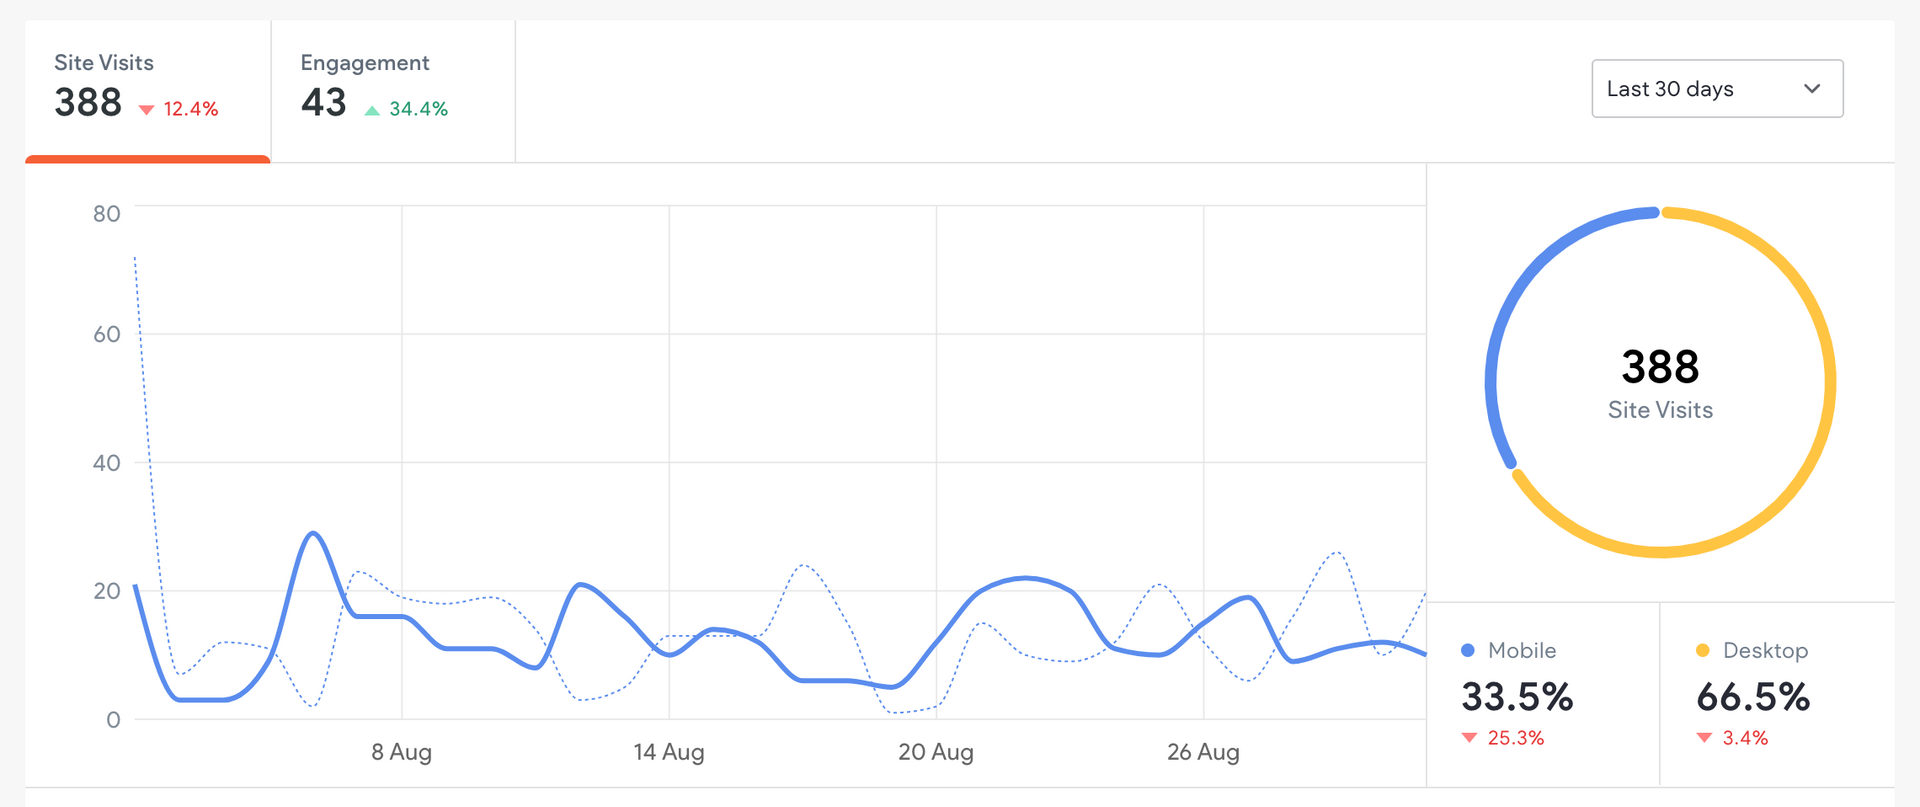Viewport: 1920px width, 807px height.
Task: Click the 8 Aug axis label
Action: [401, 752]
